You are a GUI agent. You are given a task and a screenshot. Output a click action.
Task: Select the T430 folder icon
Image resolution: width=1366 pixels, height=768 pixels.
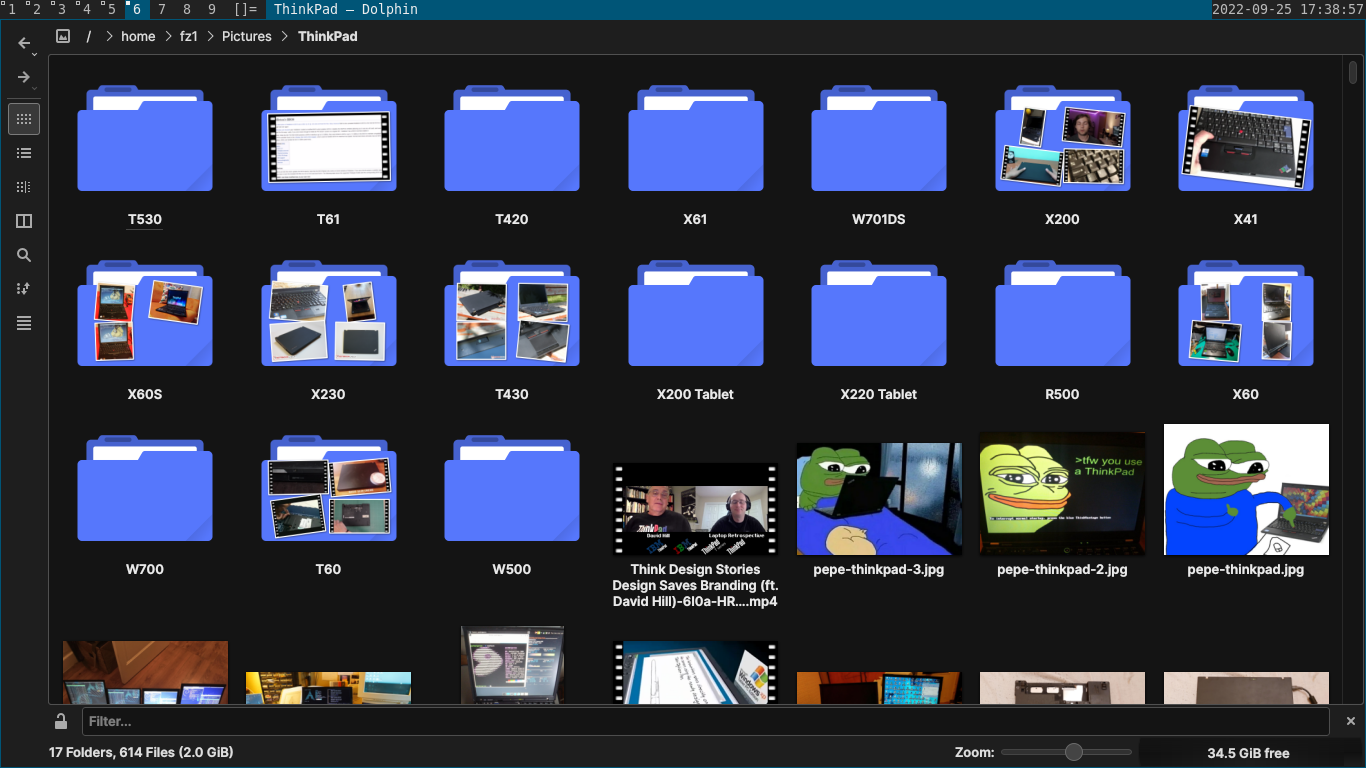[x=512, y=313]
